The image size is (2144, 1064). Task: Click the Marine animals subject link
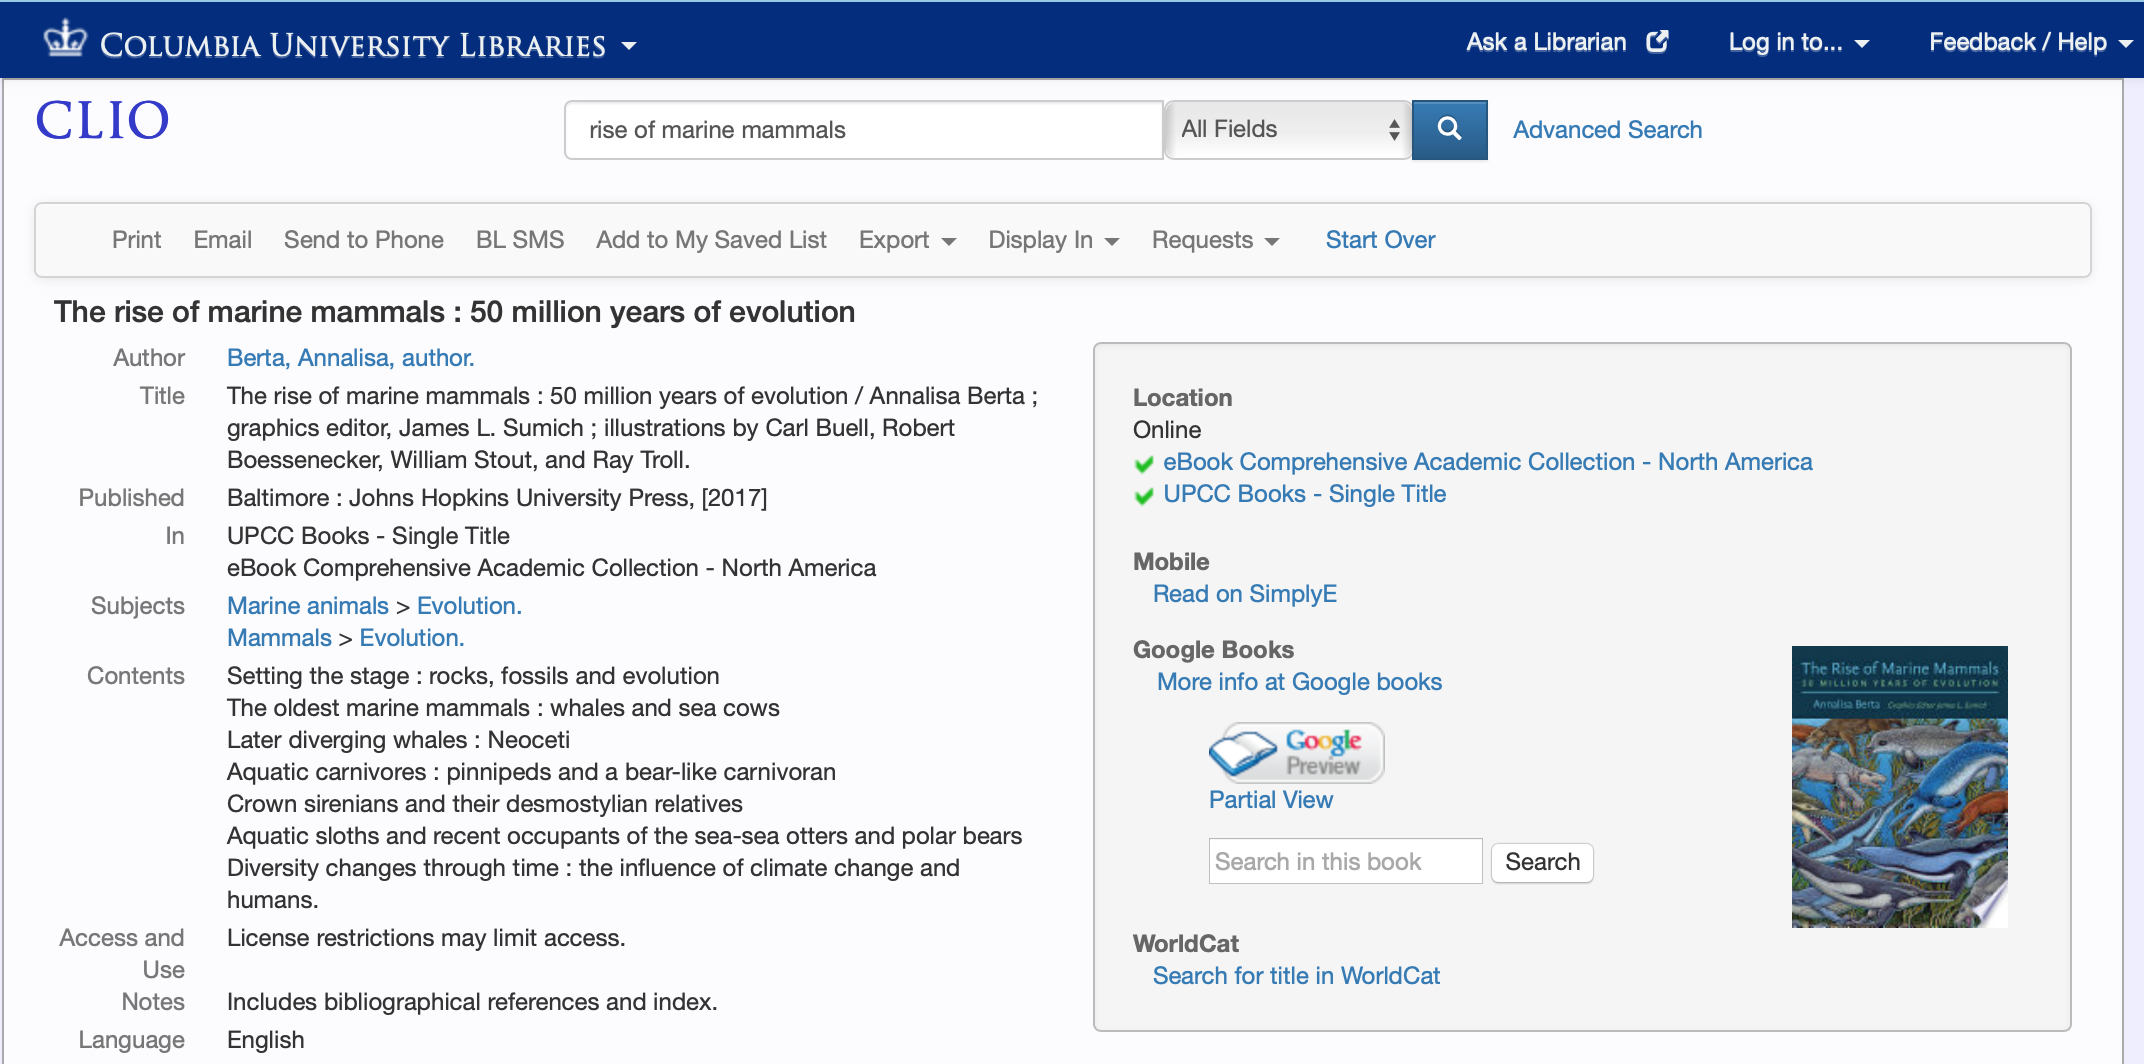(307, 606)
